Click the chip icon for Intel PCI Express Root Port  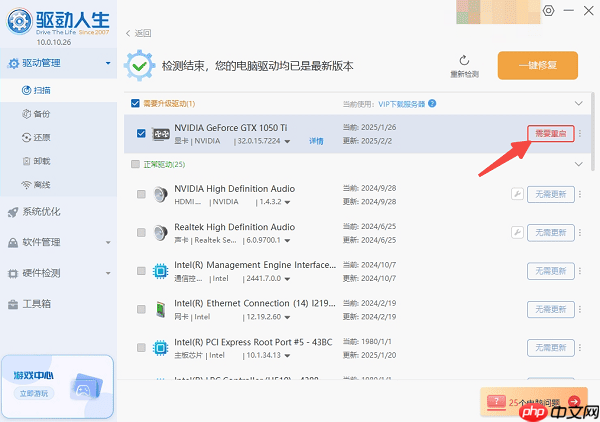click(160, 348)
